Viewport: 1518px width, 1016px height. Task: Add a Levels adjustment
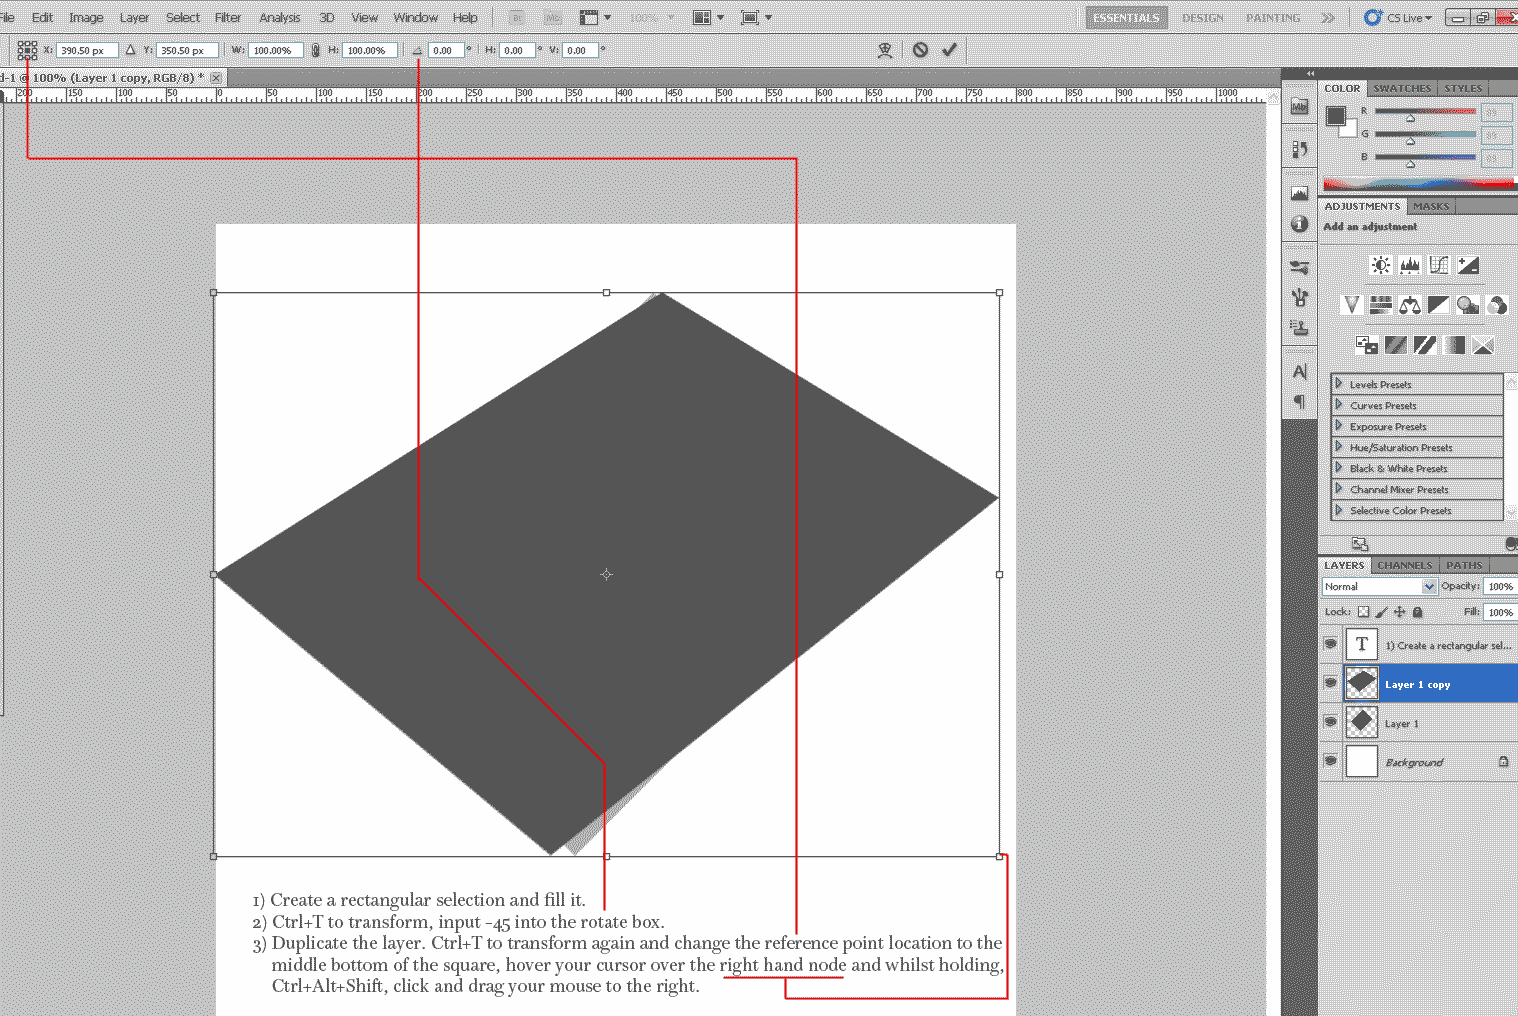tap(1410, 265)
